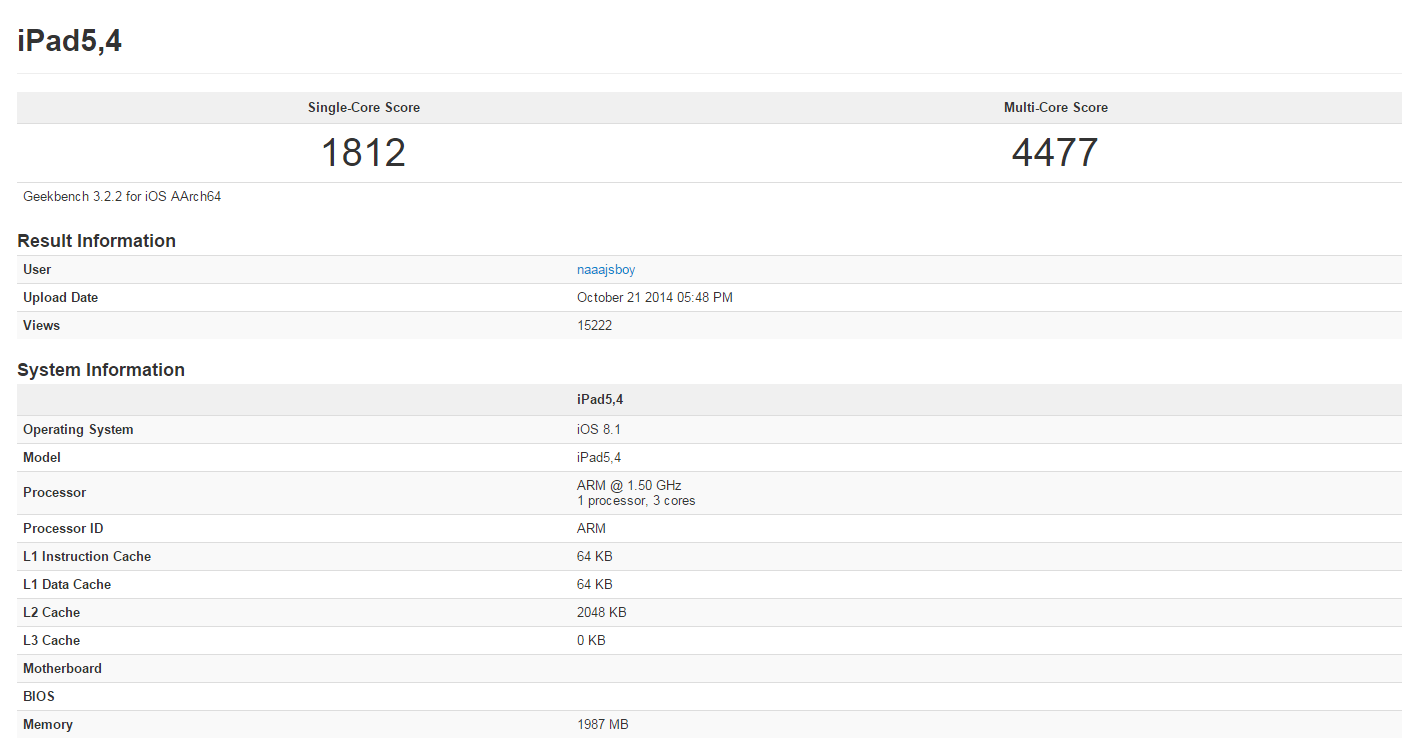Image resolution: width=1416 pixels, height=756 pixels.
Task: Select the 1 processor, 3 cores text
Action: click(636, 501)
